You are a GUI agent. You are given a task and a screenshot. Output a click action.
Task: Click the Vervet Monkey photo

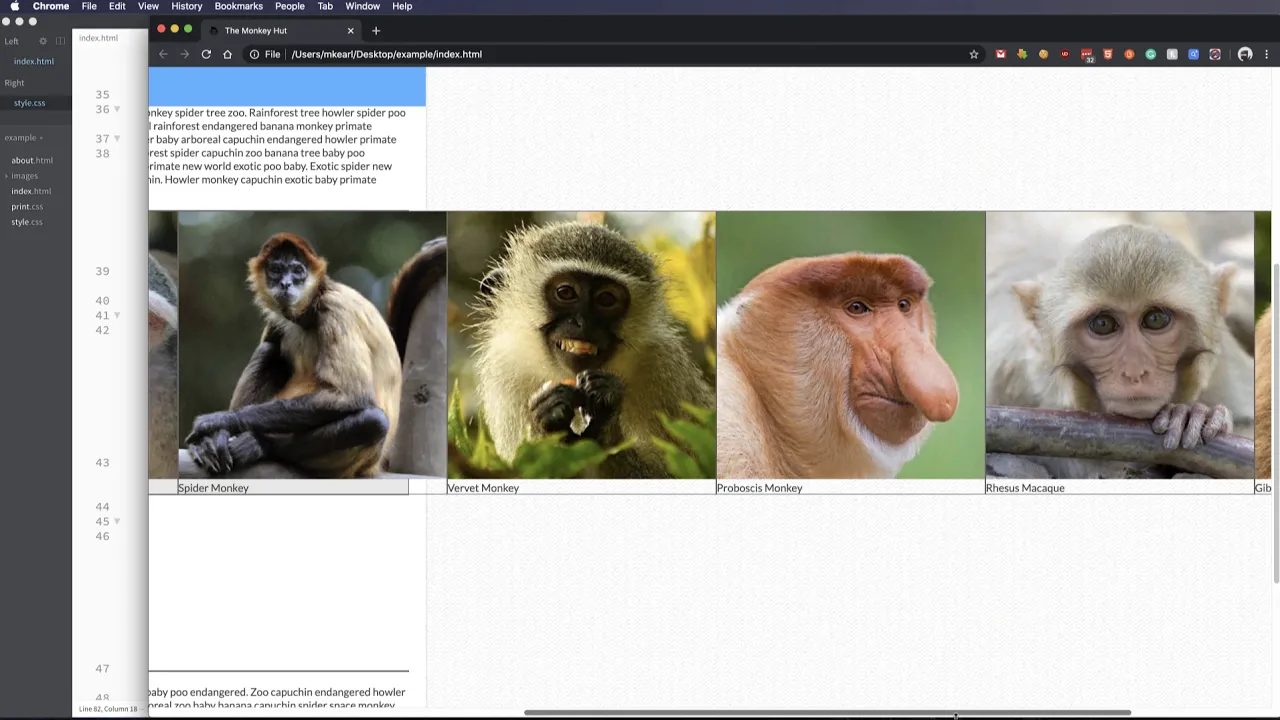[581, 345]
